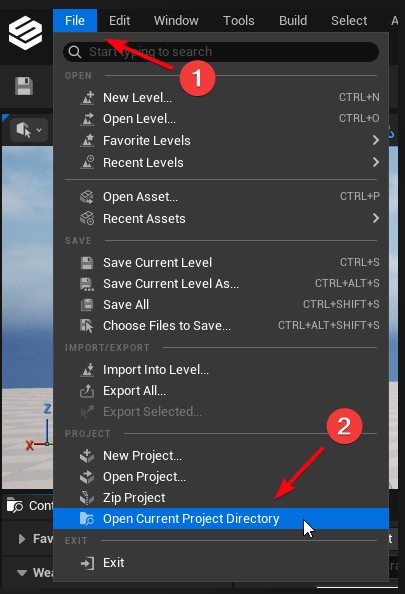Expand the Recent Assets submenu arrow
405x594 pixels.
click(x=375, y=218)
